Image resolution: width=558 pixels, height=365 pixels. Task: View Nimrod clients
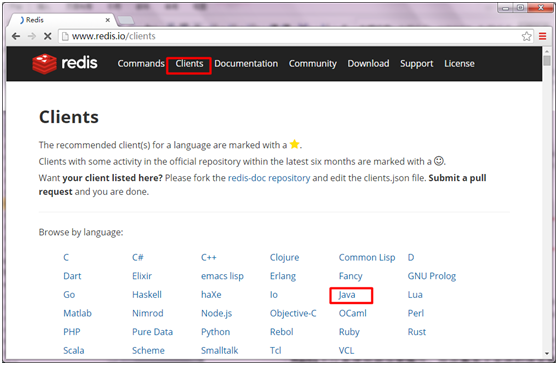(148, 313)
